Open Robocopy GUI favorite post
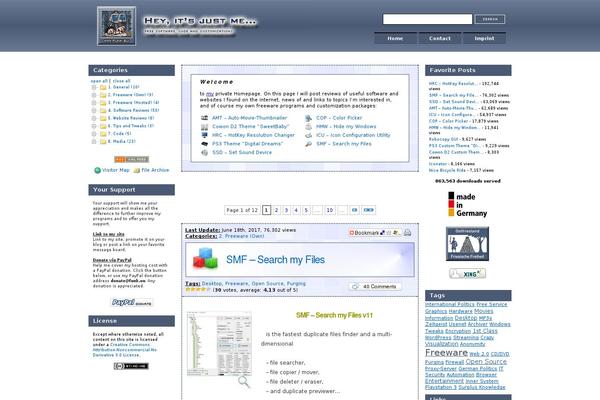 click(443, 139)
